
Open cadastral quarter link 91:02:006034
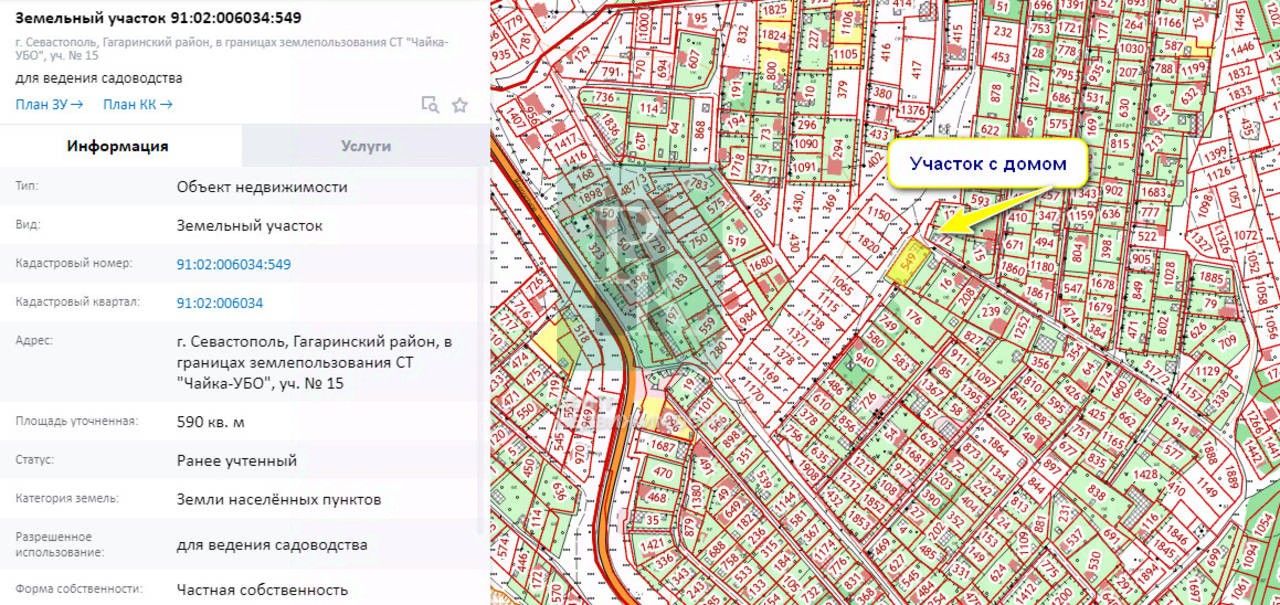219,303
